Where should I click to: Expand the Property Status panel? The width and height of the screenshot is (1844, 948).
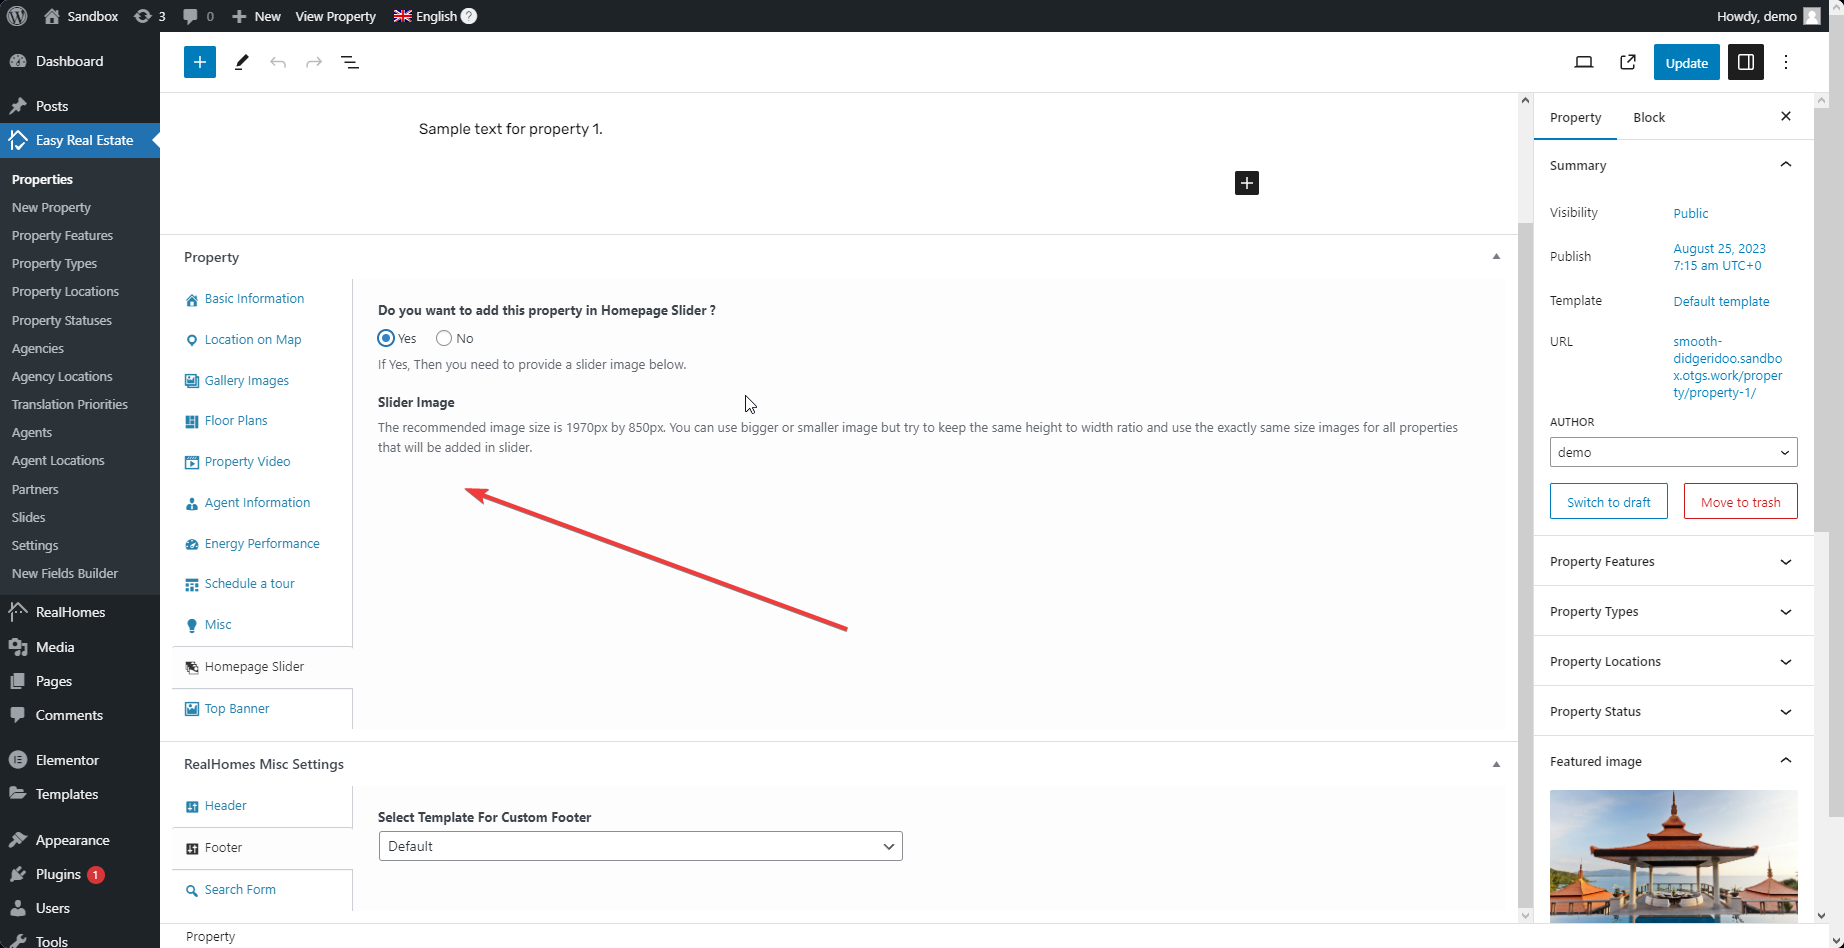coord(1673,711)
